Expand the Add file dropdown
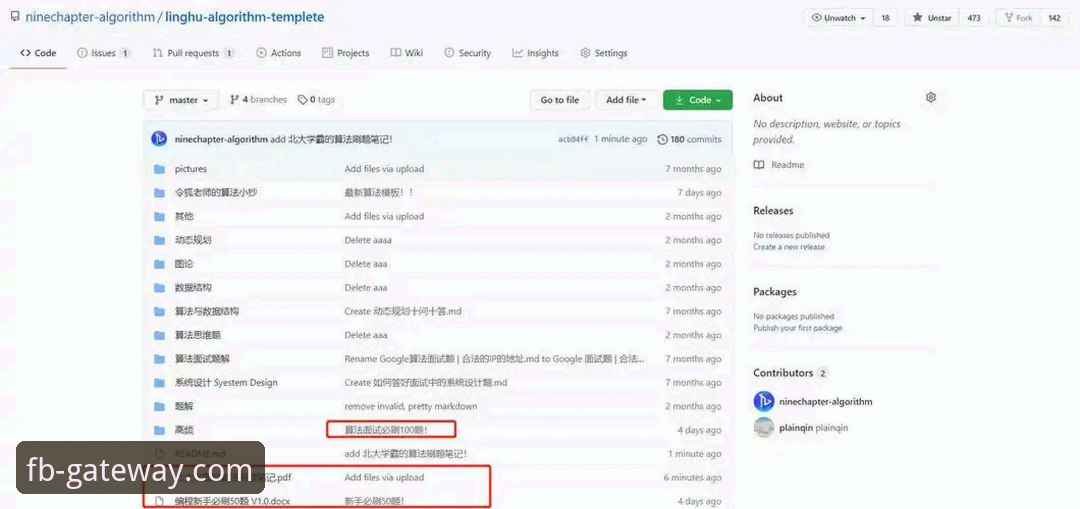Screen dimensions: 1080x509 pyautogui.click(x=626, y=100)
